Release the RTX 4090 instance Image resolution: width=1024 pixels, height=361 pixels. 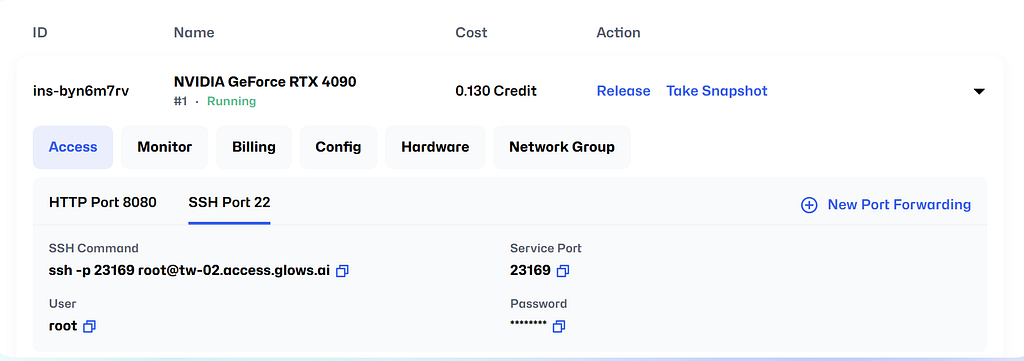[x=624, y=91]
